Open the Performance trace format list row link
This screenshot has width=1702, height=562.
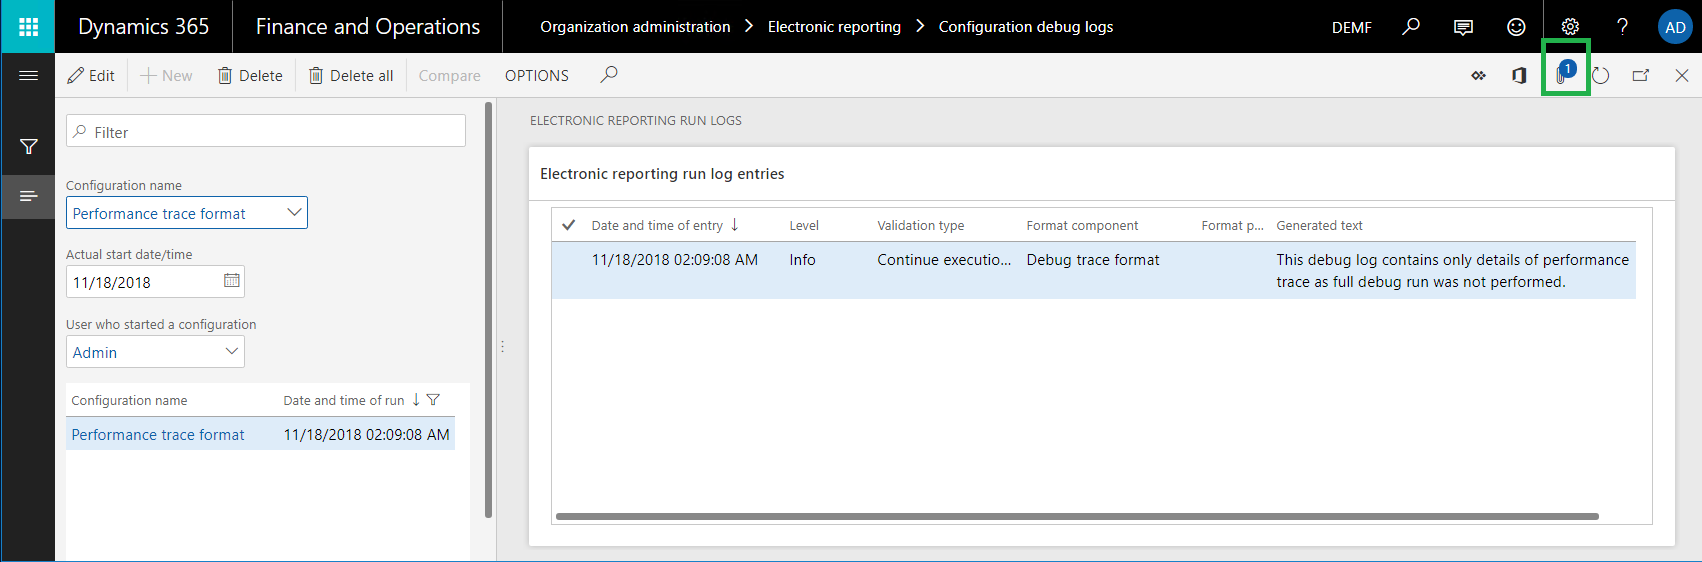[158, 435]
